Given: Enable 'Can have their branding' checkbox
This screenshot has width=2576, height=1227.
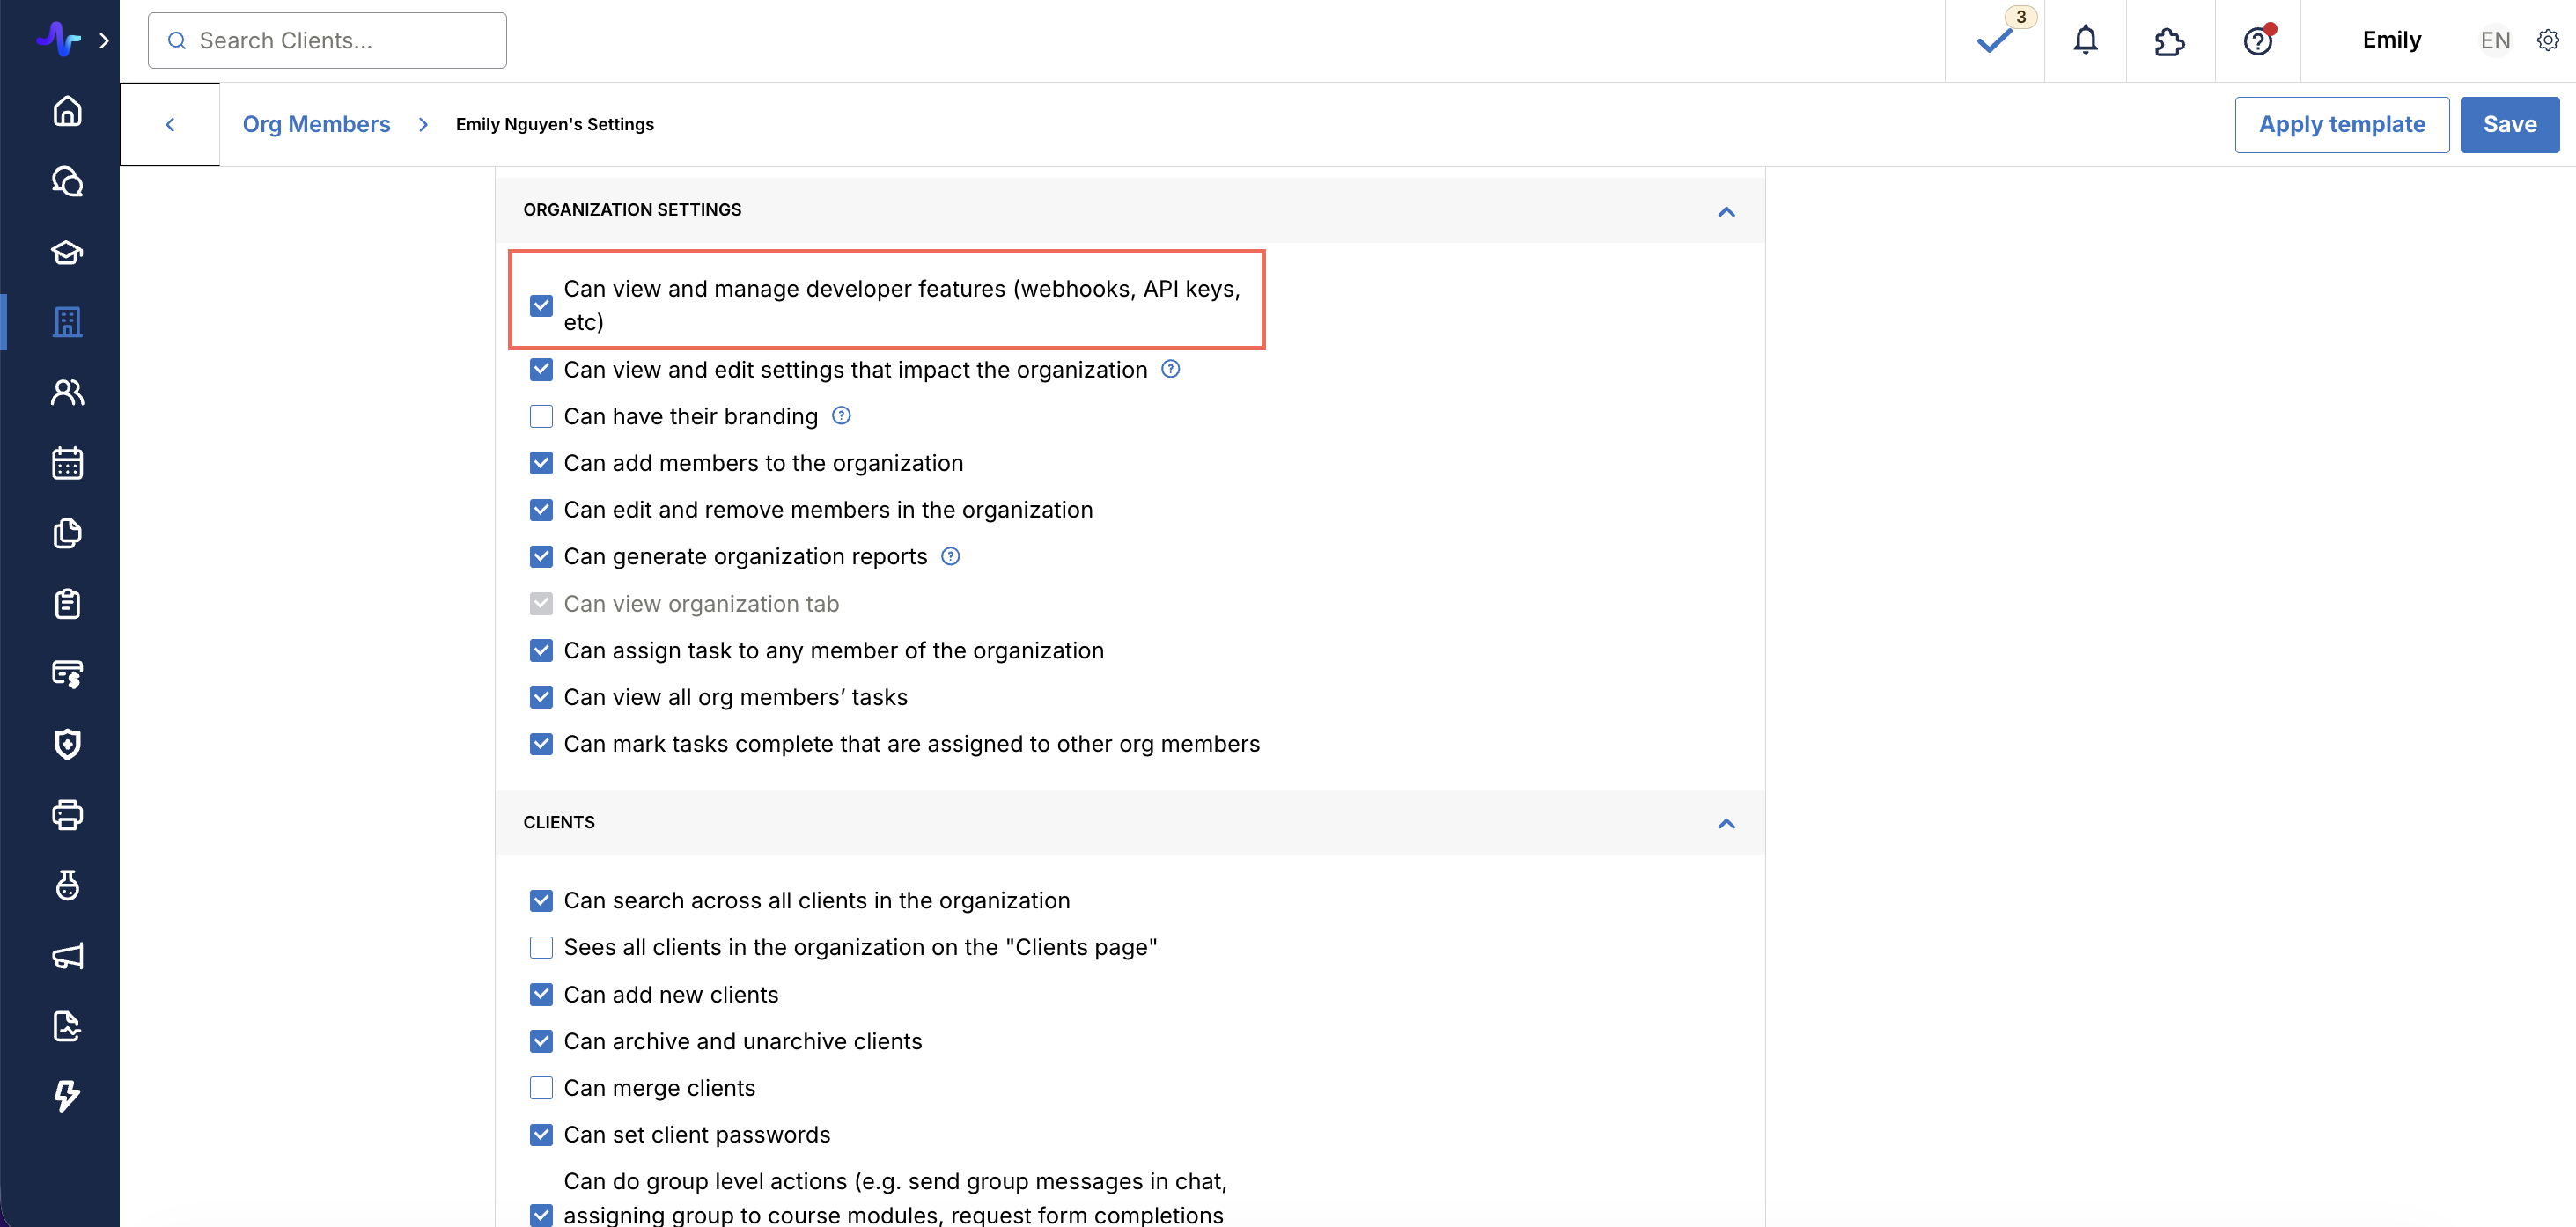Looking at the screenshot, I should click(x=541, y=416).
